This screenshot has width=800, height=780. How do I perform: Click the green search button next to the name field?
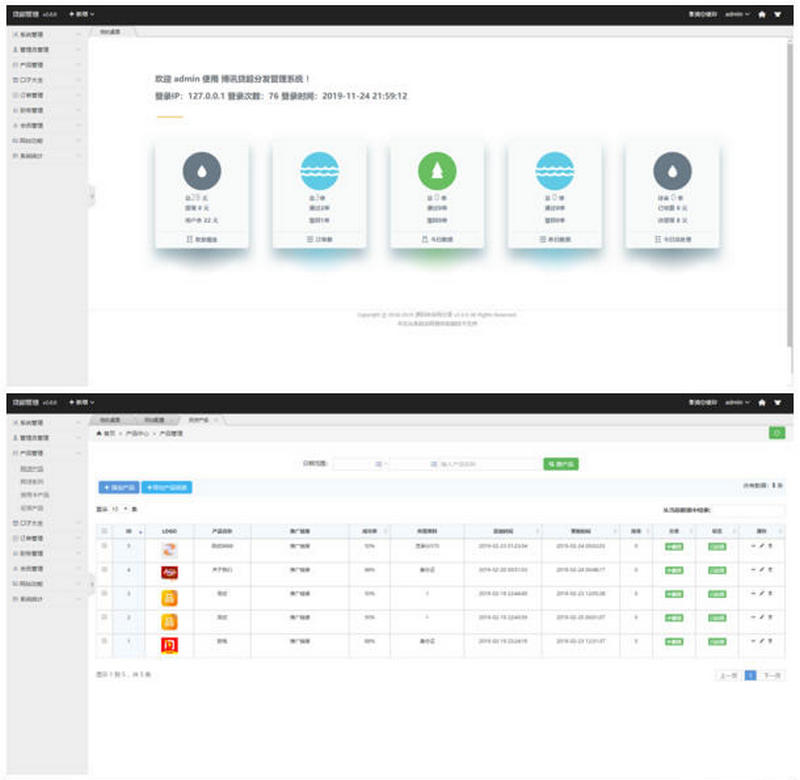561,464
